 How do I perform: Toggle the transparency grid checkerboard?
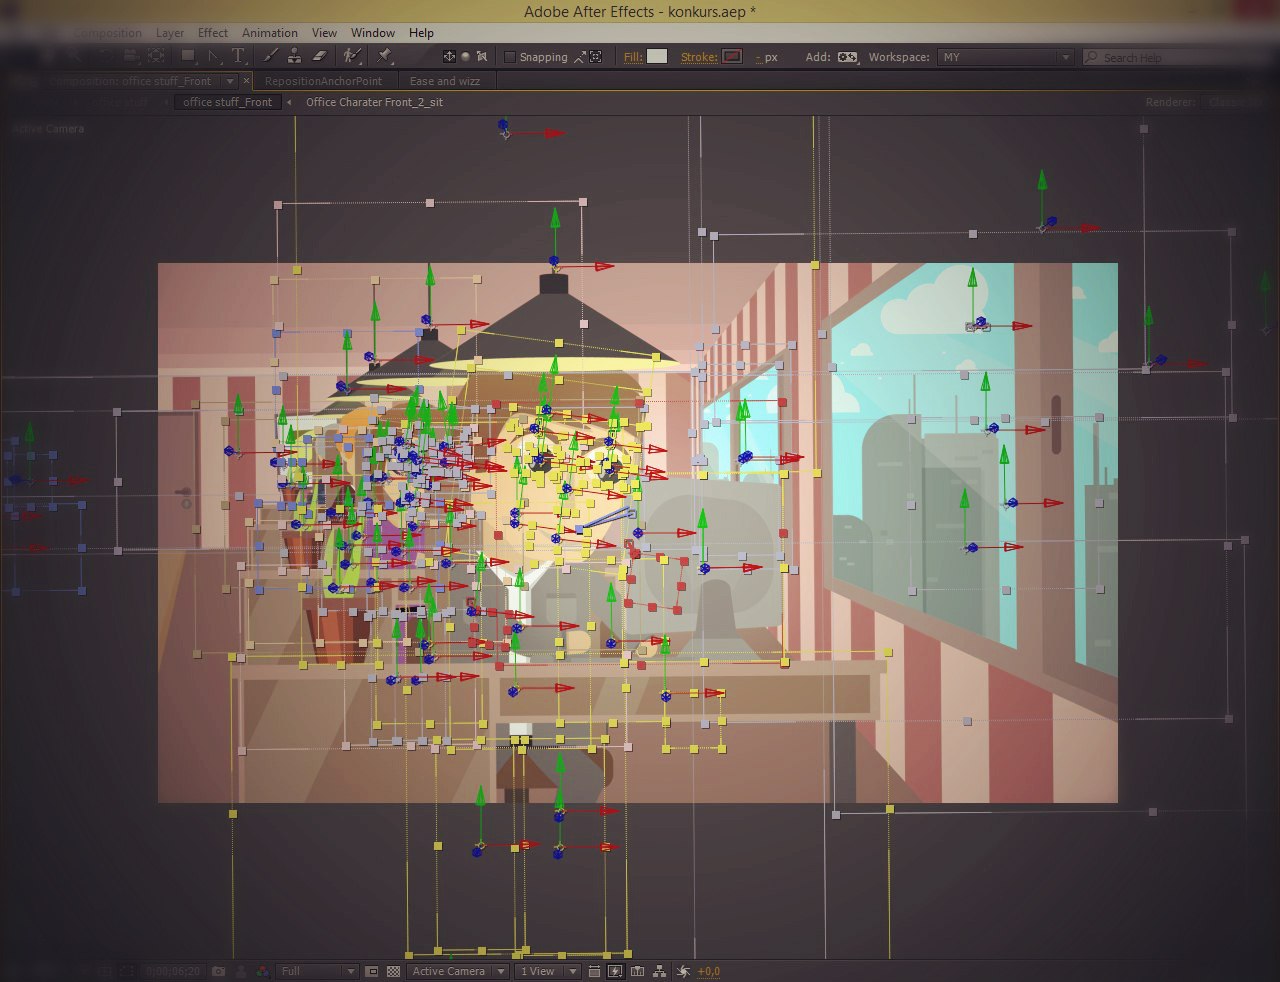pos(394,971)
